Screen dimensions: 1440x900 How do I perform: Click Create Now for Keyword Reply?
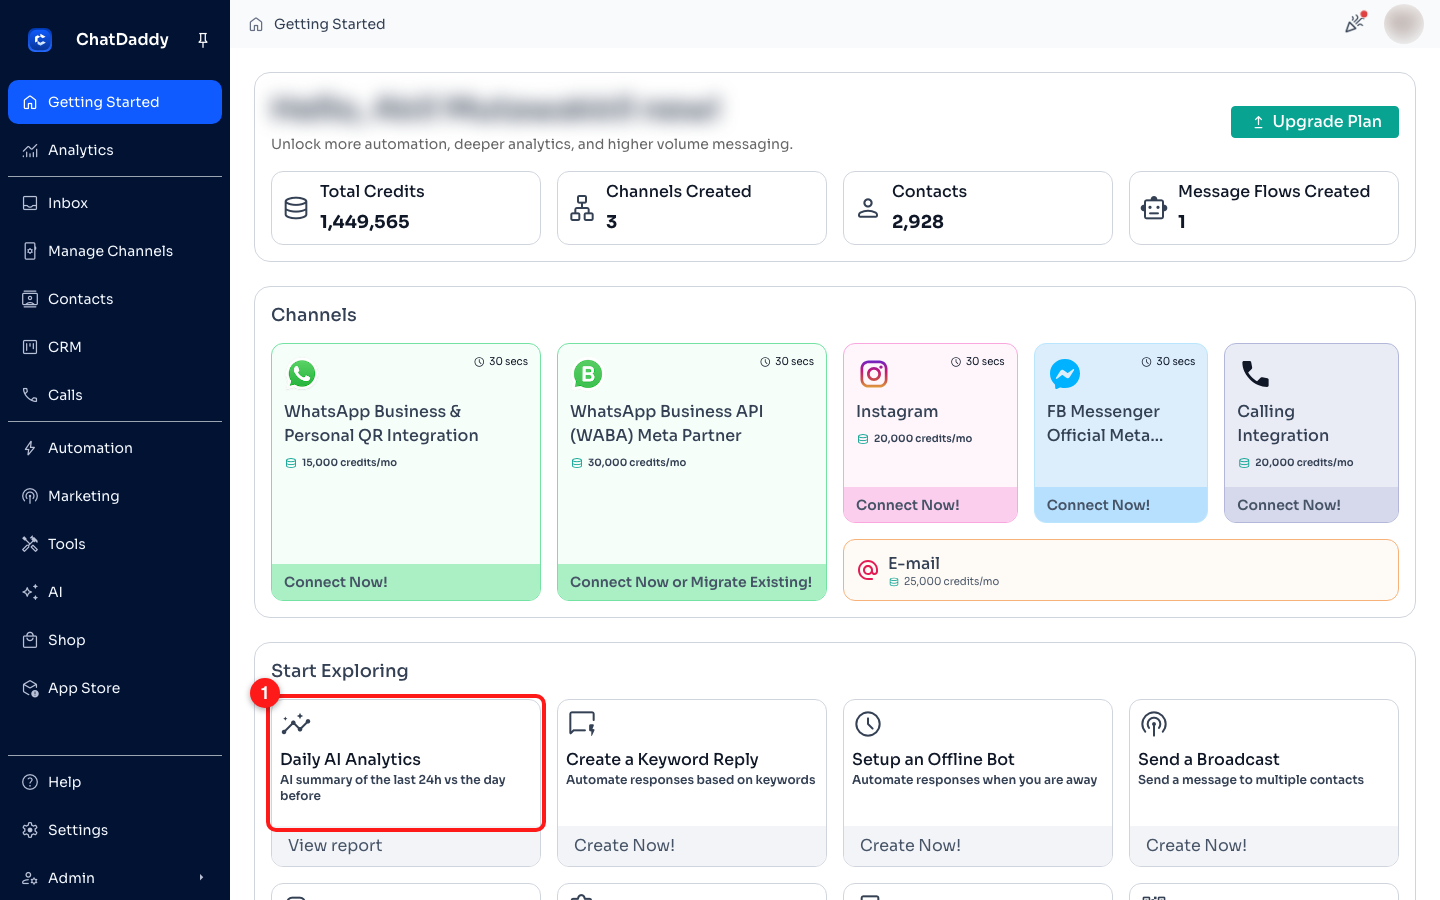(692, 846)
